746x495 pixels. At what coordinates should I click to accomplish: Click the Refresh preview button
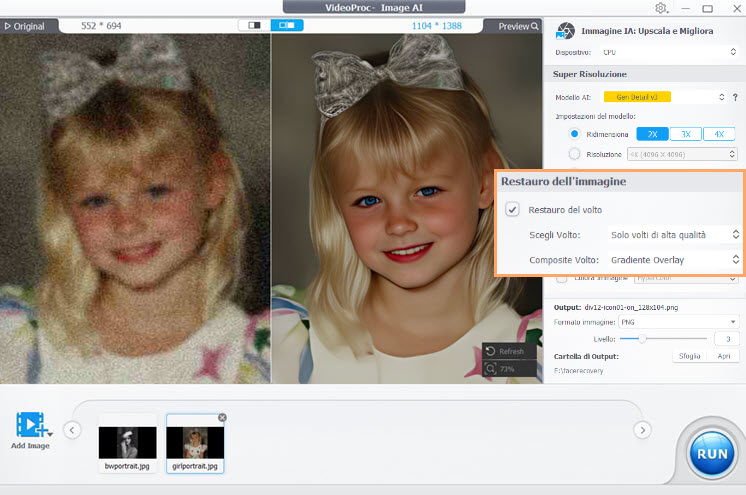click(x=510, y=351)
